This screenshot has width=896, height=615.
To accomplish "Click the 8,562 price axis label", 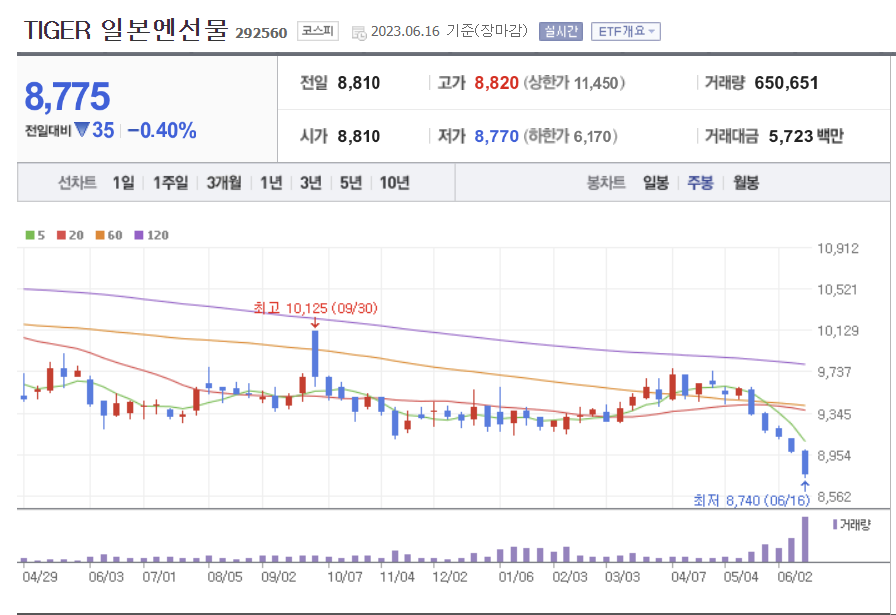I will [834, 497].
